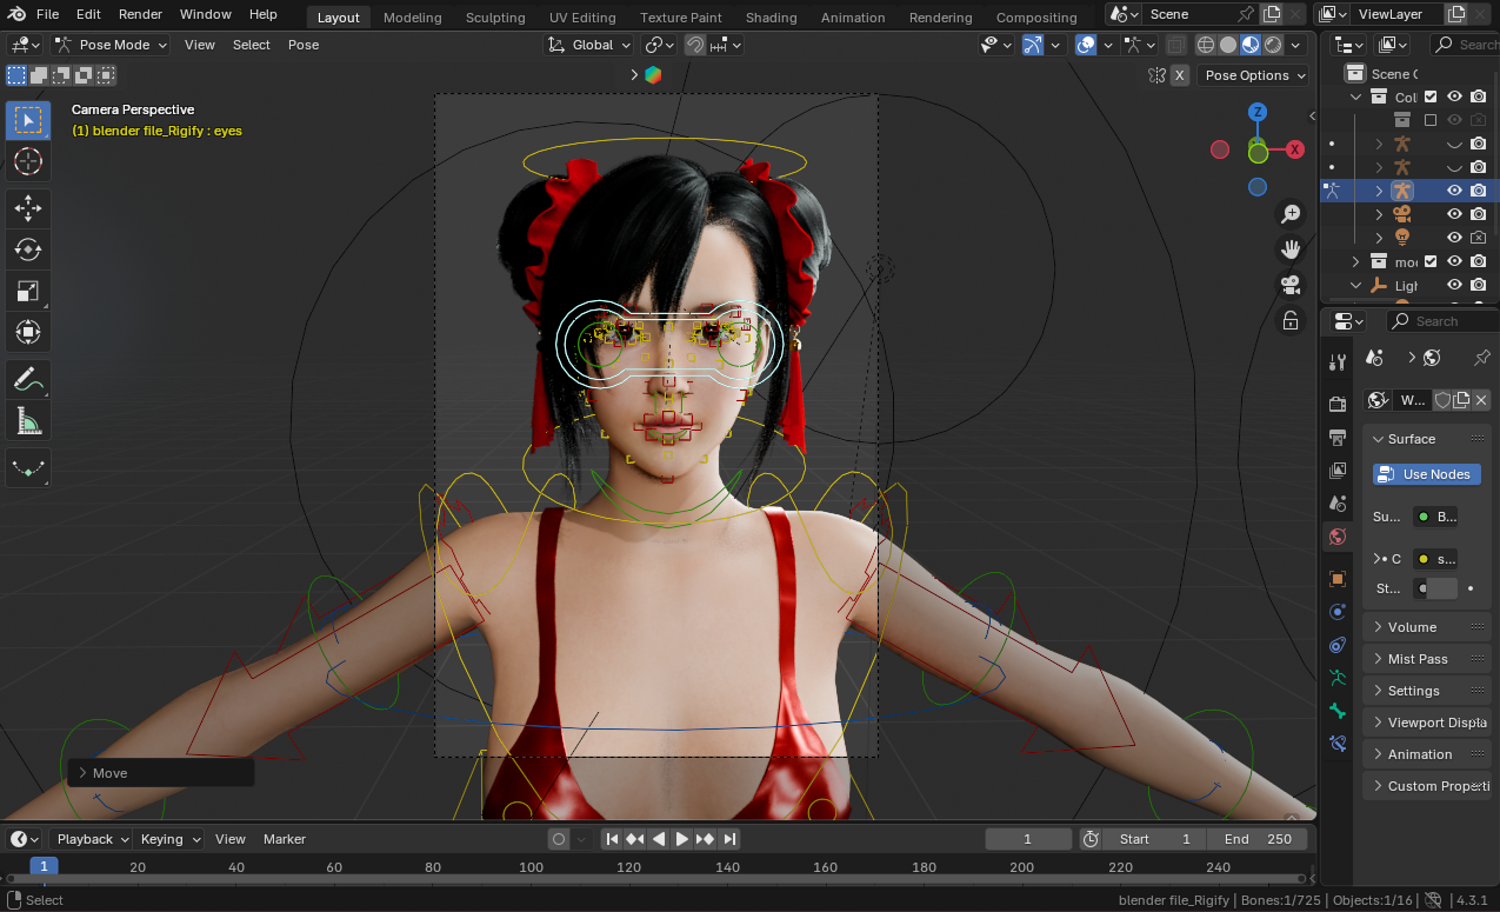Screen dimensions: 1500x912
Task: Hide the light bulb object in viewport
Action: [x=1455, y=238]
